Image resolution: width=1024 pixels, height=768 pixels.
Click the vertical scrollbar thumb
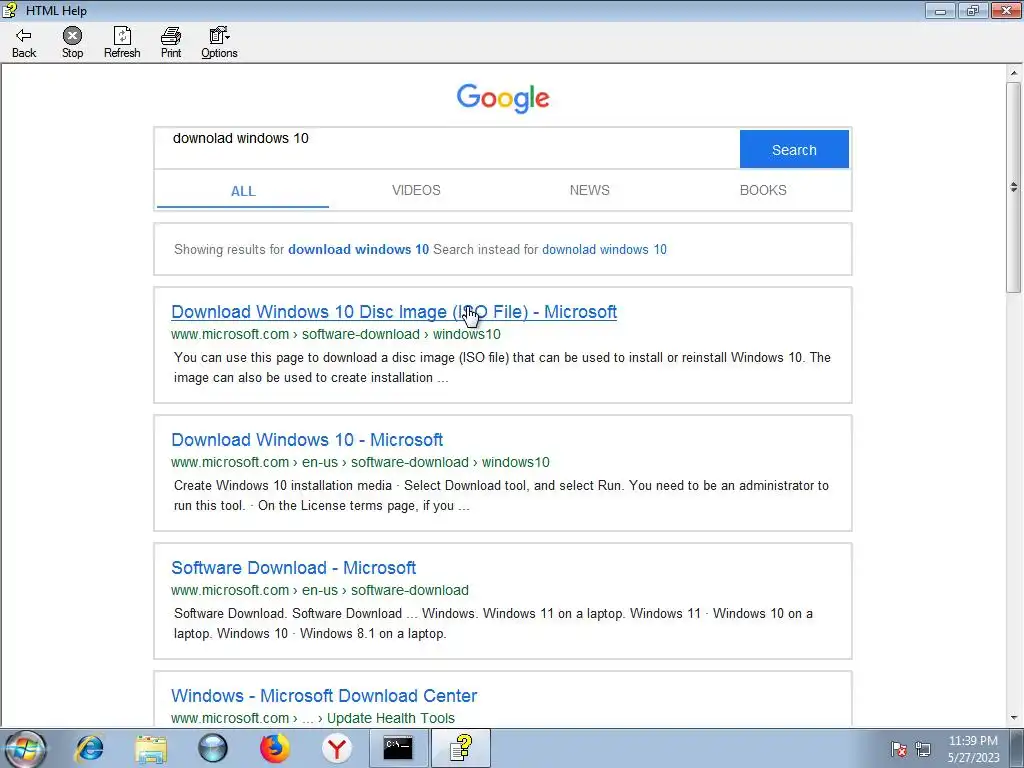click(x=1014, y=187)
